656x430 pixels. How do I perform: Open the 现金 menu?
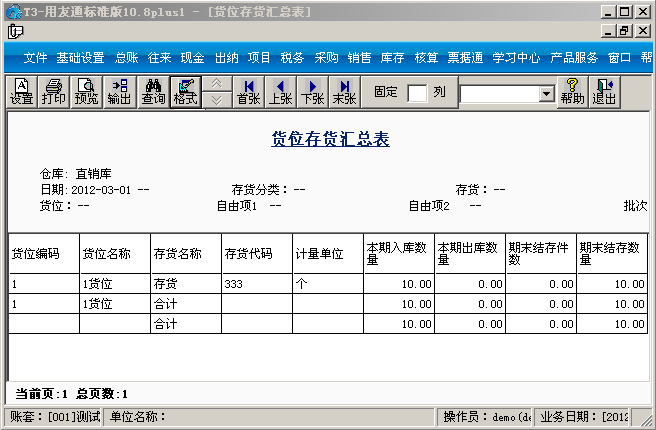(x=192, y=58)
